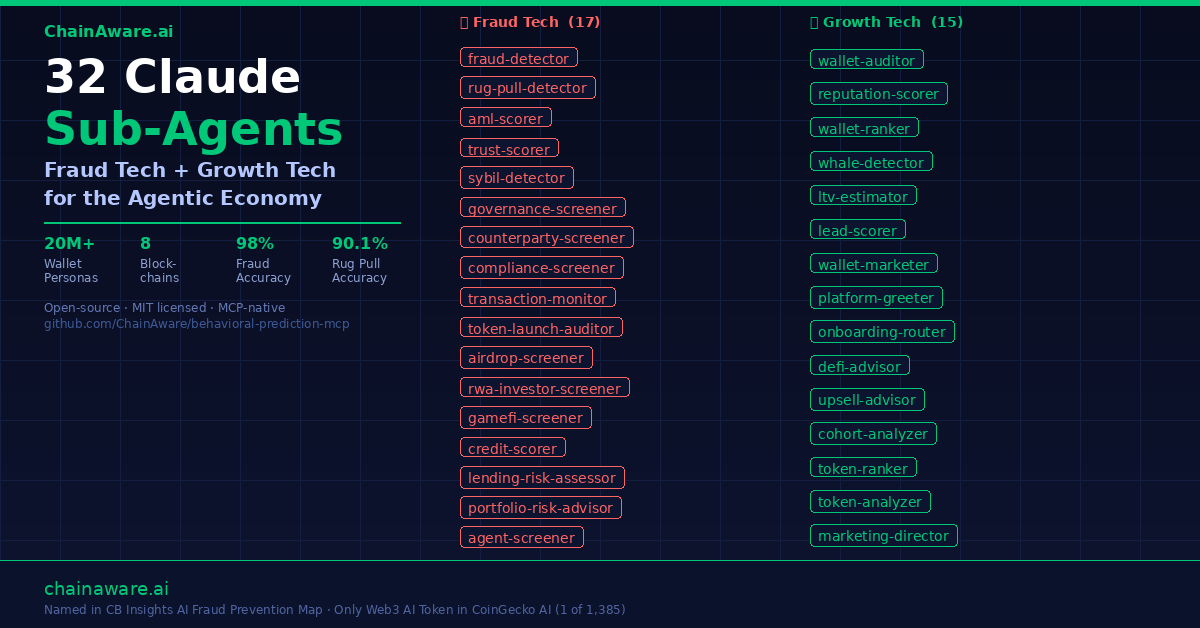
Task: Select the credit-scorer tag
Action: 513,448
